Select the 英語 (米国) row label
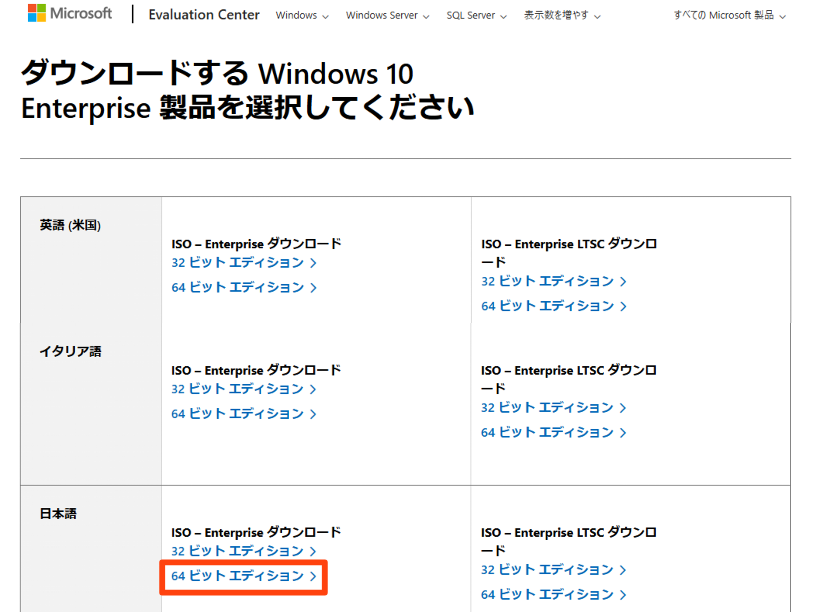 (70, 225)
